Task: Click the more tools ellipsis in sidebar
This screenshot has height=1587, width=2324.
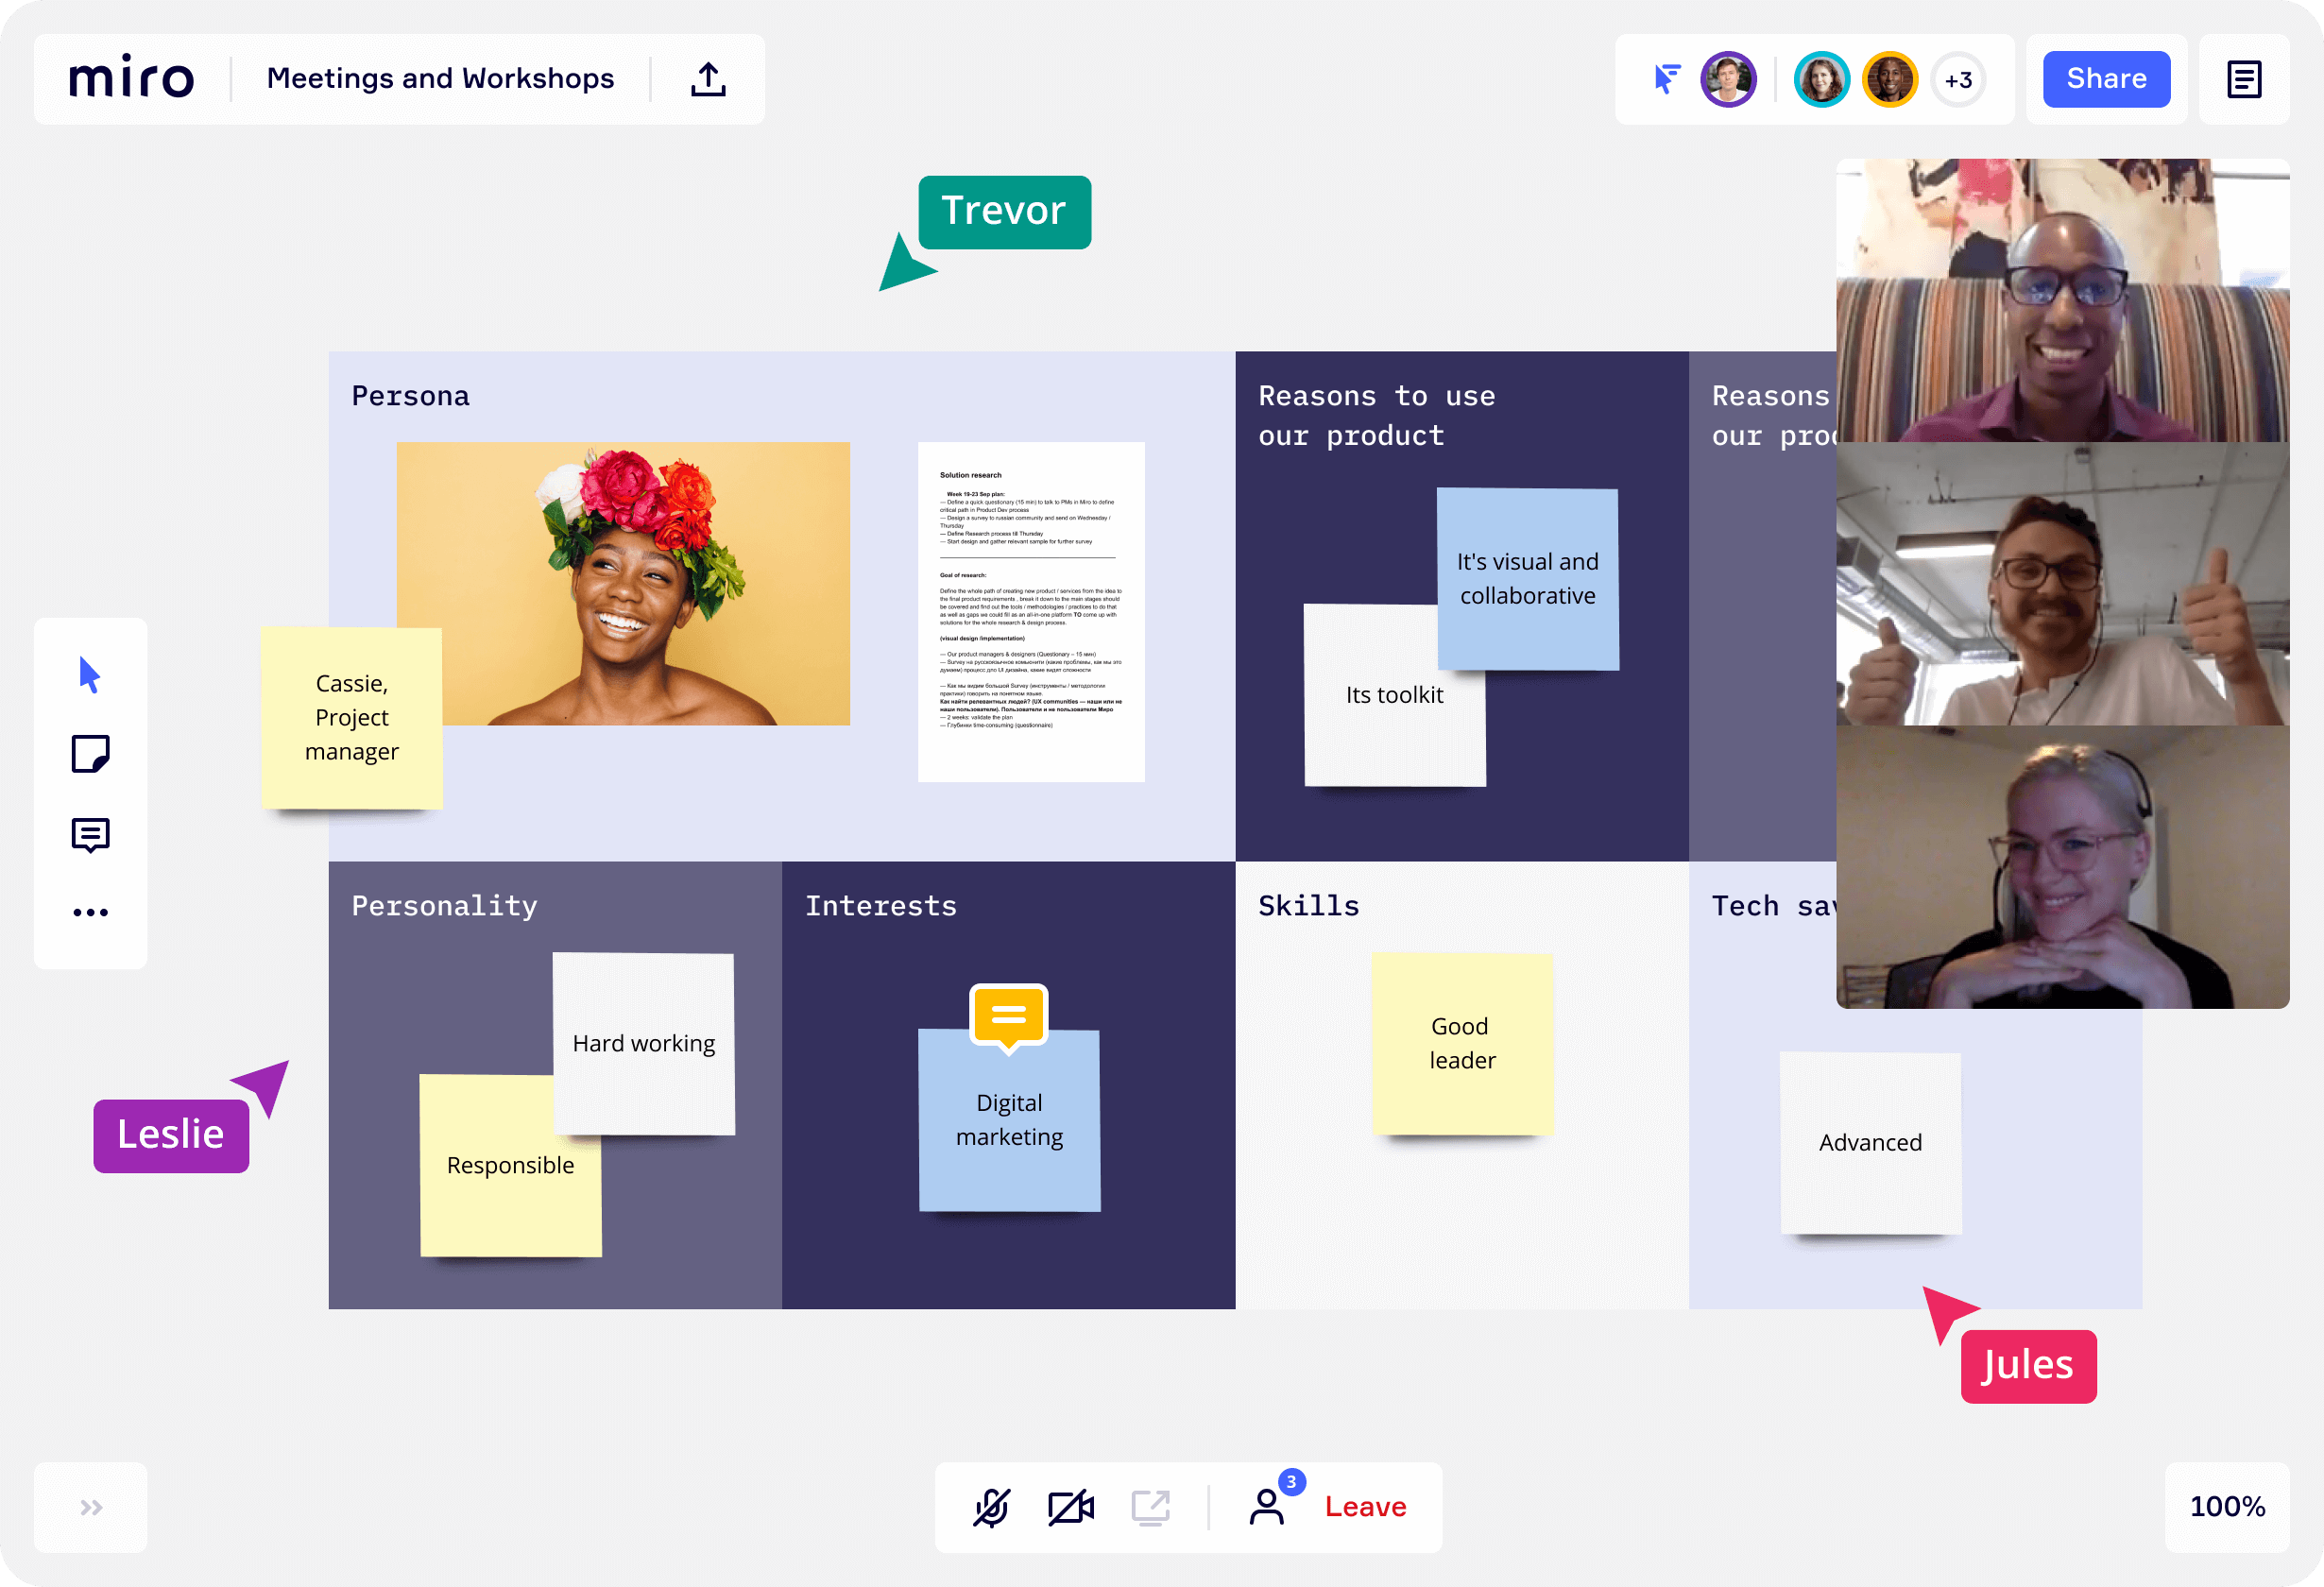Action: click(x=90, y=911)
